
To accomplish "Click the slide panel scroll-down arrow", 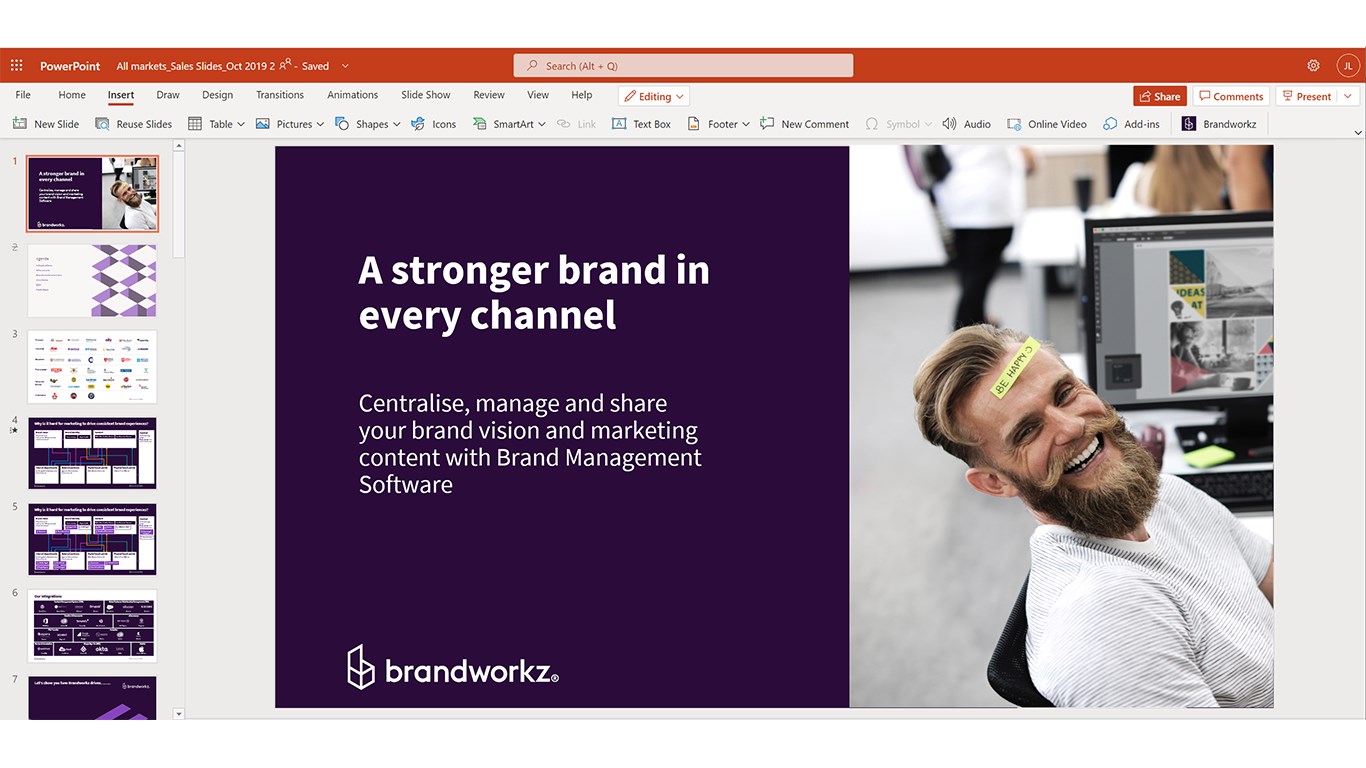I will coord(179,714).
